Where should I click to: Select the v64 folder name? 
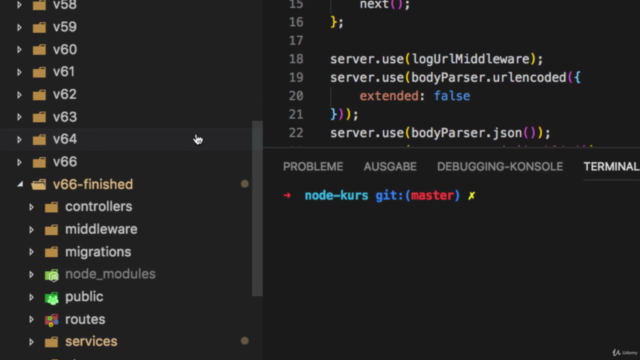click(x=65, y=139)
